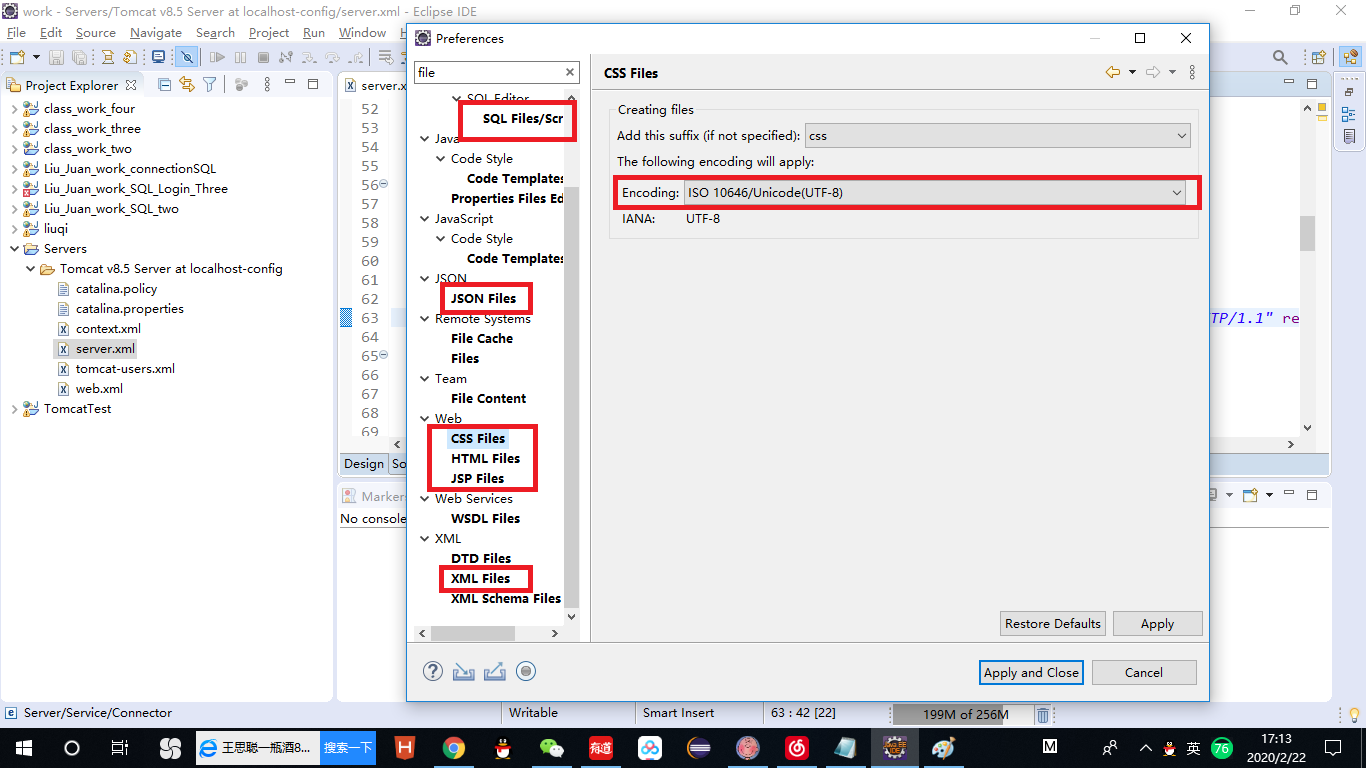Click the Suspend debug icon

[240, 58]
